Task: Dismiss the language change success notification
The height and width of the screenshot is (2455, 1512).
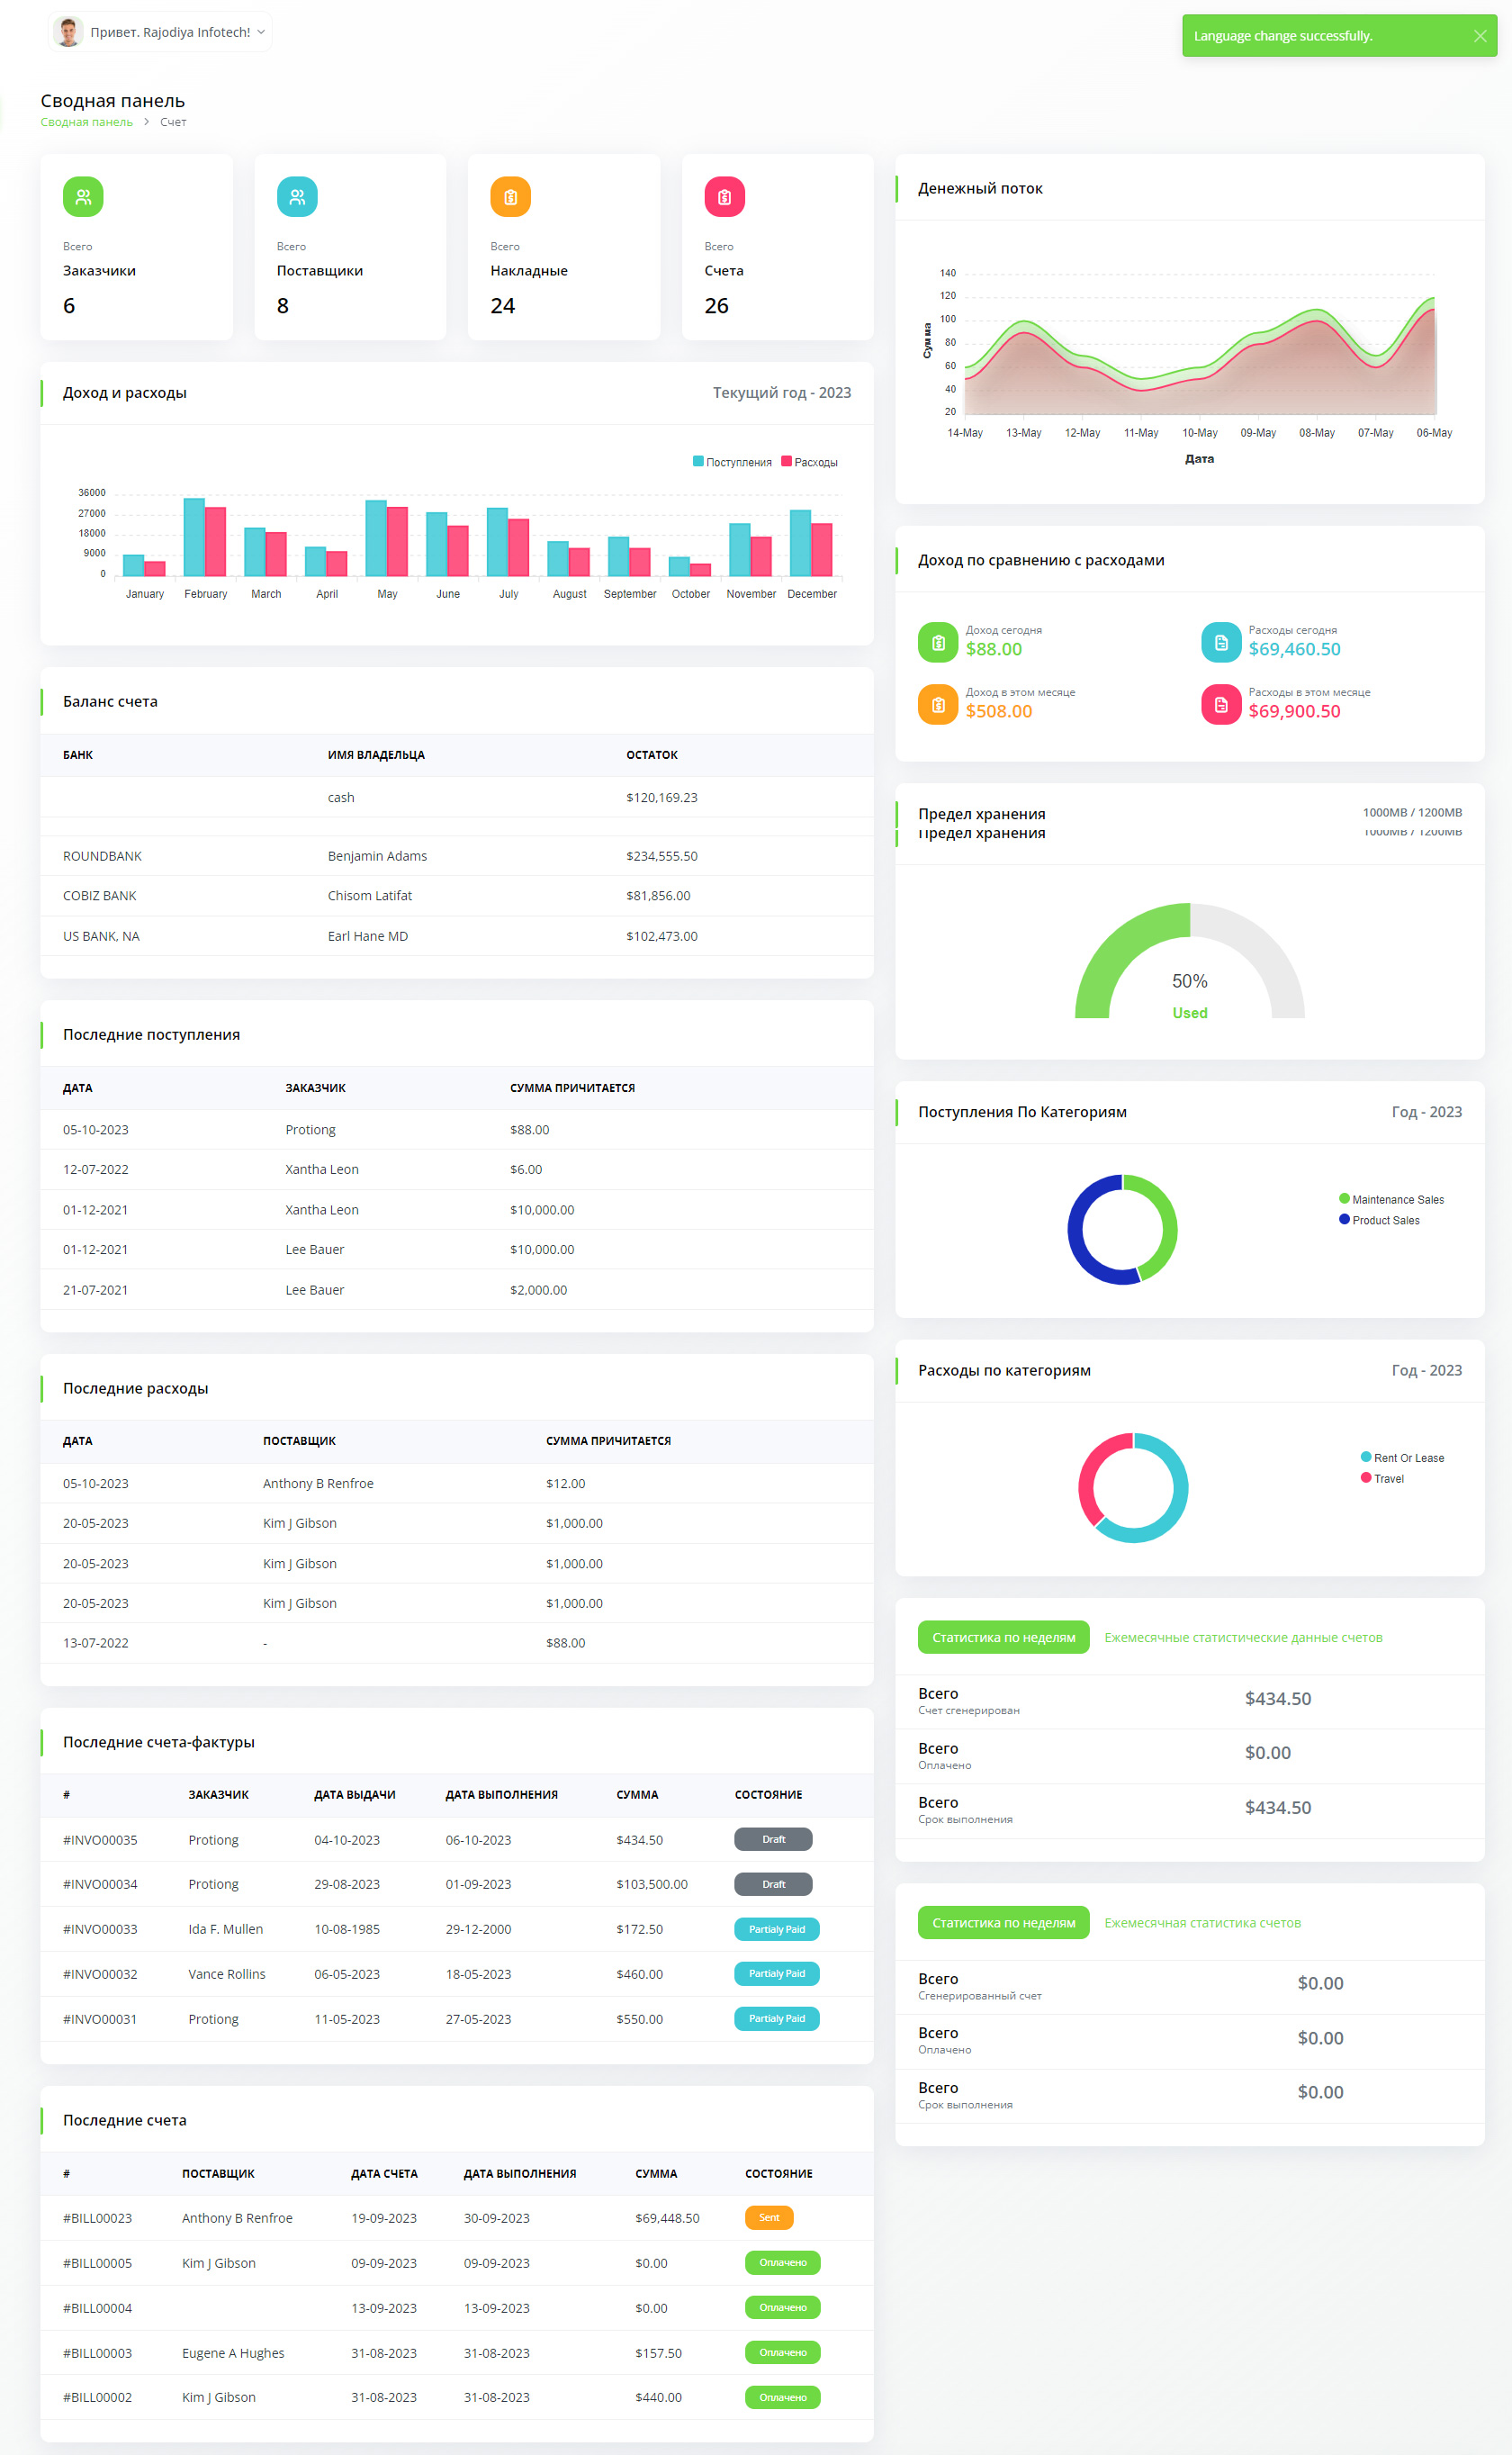Action: pos(1479,36)
